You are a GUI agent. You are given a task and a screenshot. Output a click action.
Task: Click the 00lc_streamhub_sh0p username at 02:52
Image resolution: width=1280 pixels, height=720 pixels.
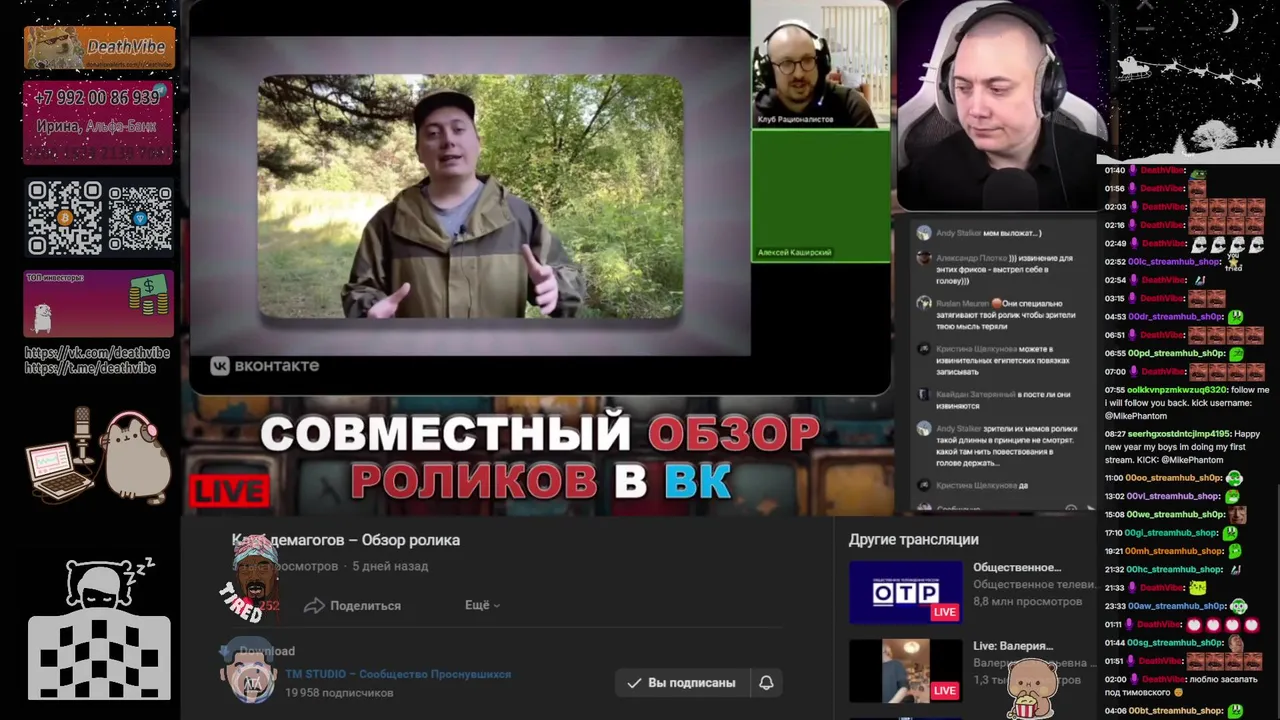1175,262
